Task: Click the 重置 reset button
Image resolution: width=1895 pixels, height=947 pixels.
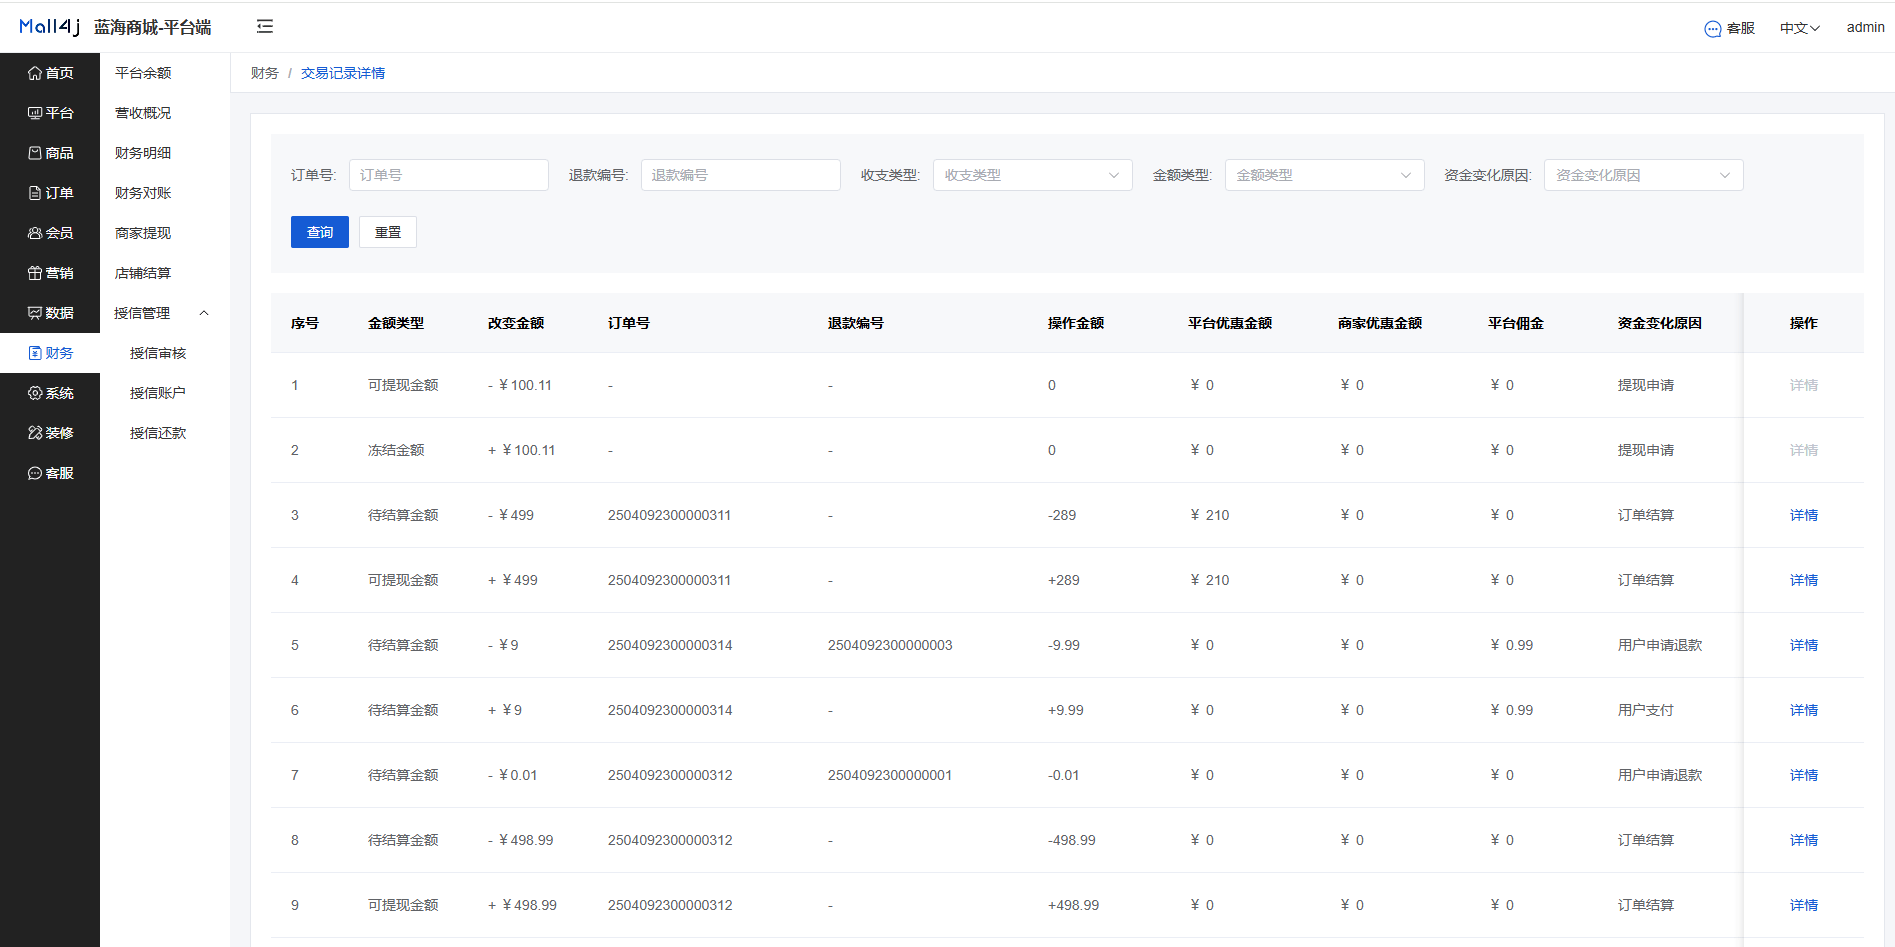Action: [388, 232]
